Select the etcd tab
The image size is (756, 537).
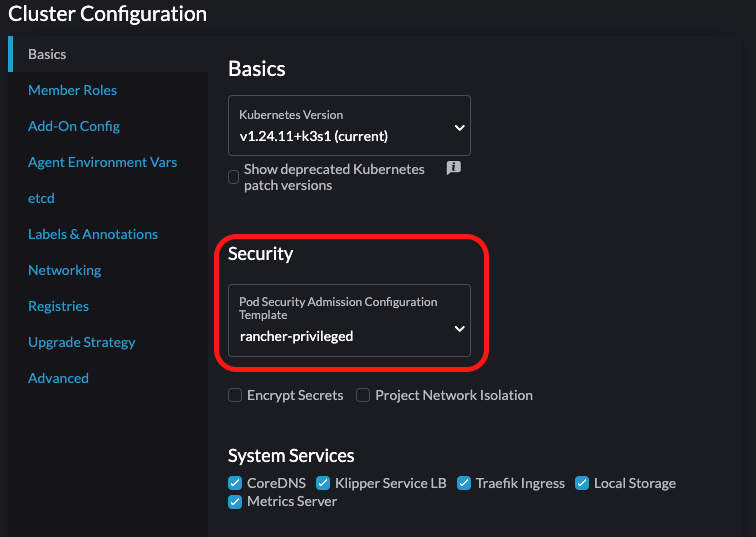pos(41,198)
